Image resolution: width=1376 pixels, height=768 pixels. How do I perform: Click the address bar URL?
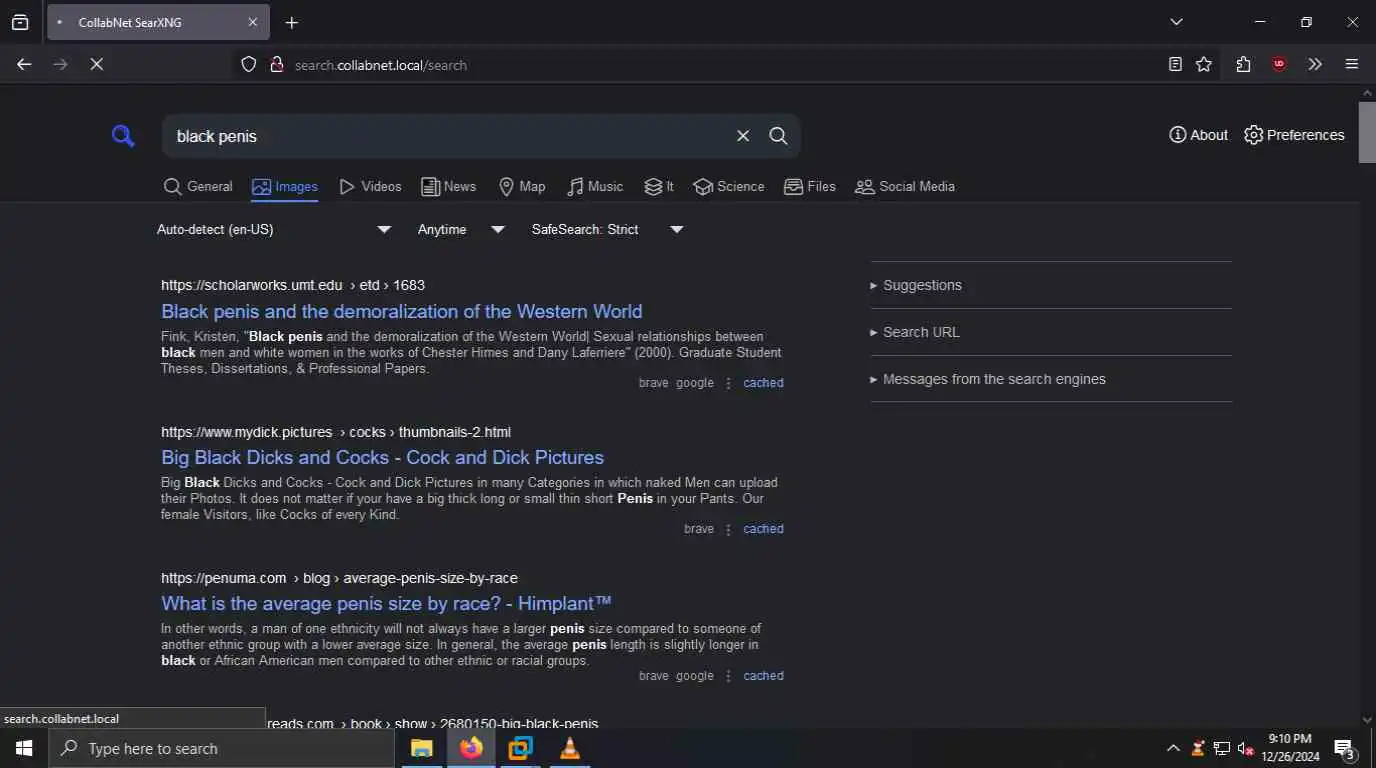380,65
